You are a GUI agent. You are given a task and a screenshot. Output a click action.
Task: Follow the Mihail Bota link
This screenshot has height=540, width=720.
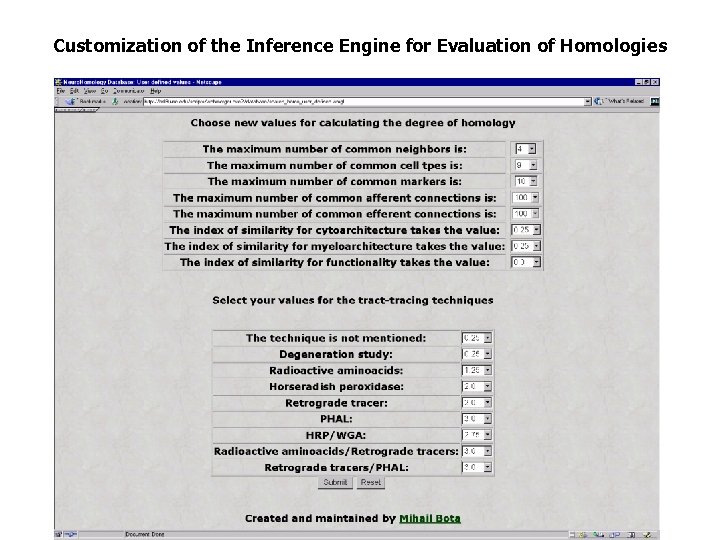point(430,518)
